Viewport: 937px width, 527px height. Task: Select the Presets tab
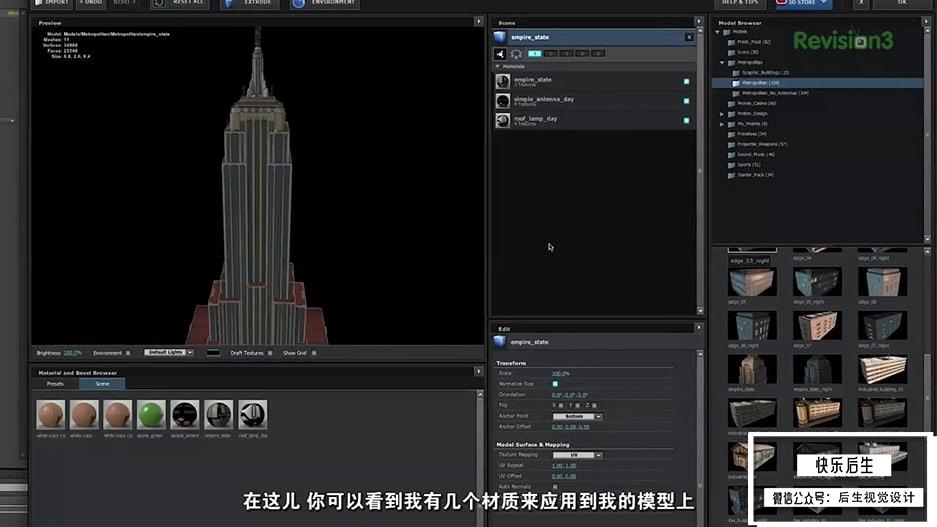[55, 384]
